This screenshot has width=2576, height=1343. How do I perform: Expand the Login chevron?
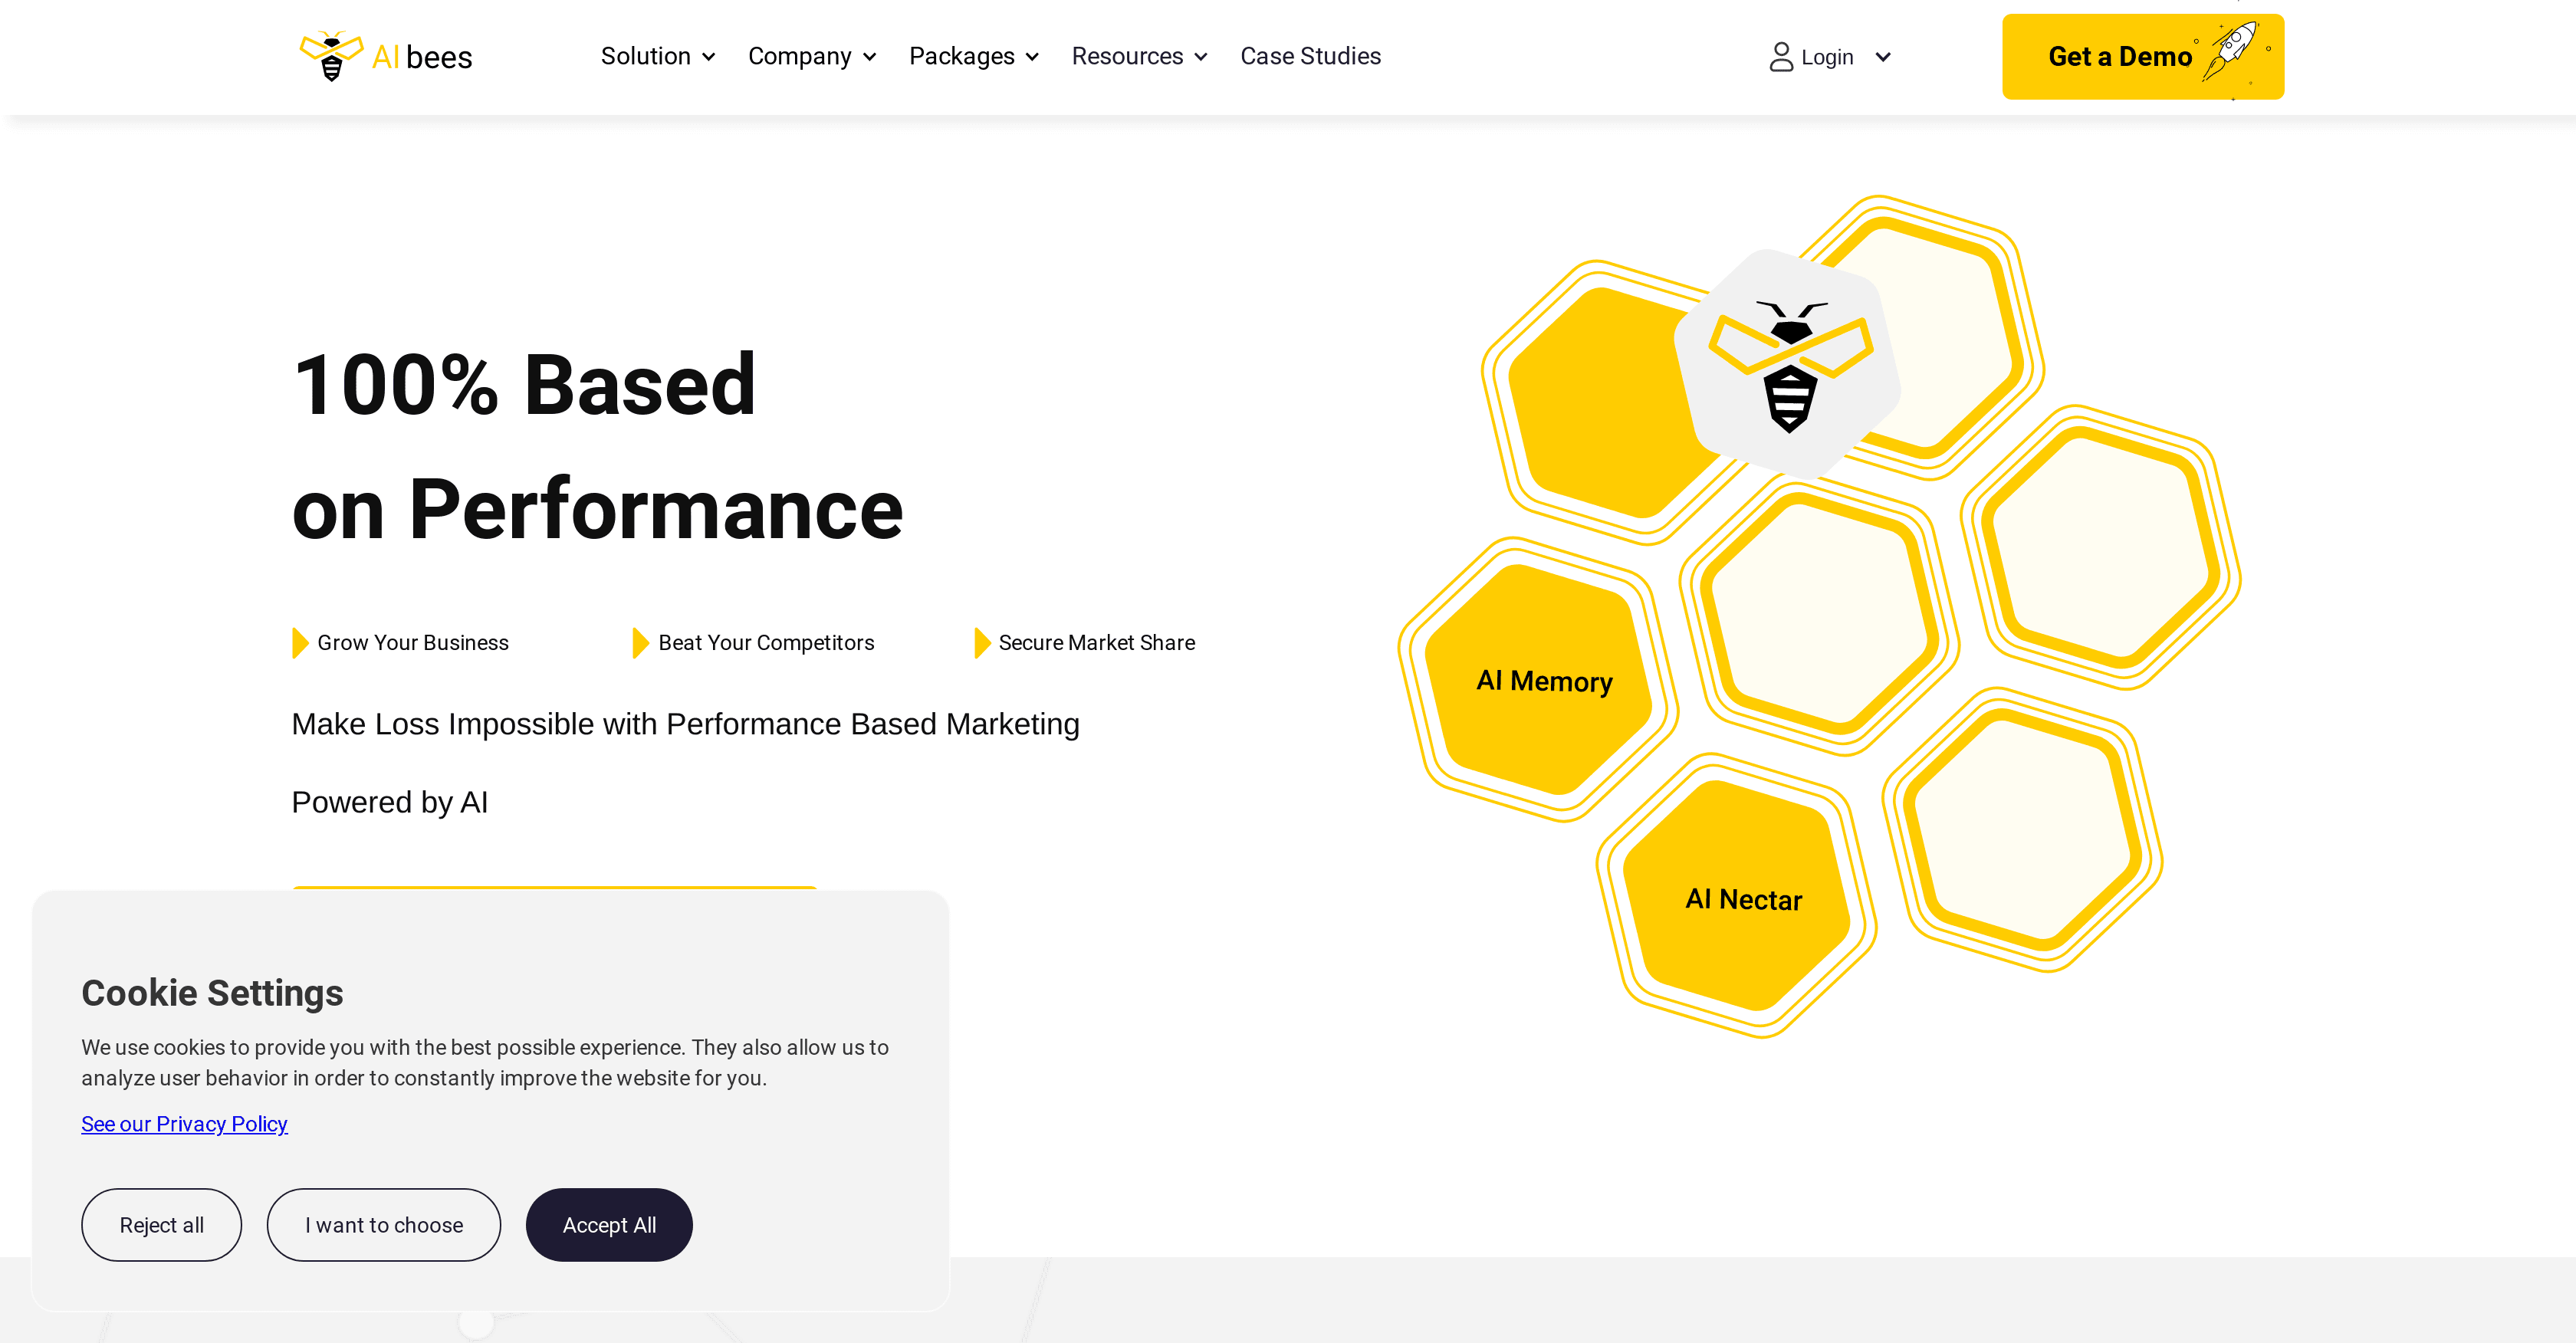coord(1884,57)
